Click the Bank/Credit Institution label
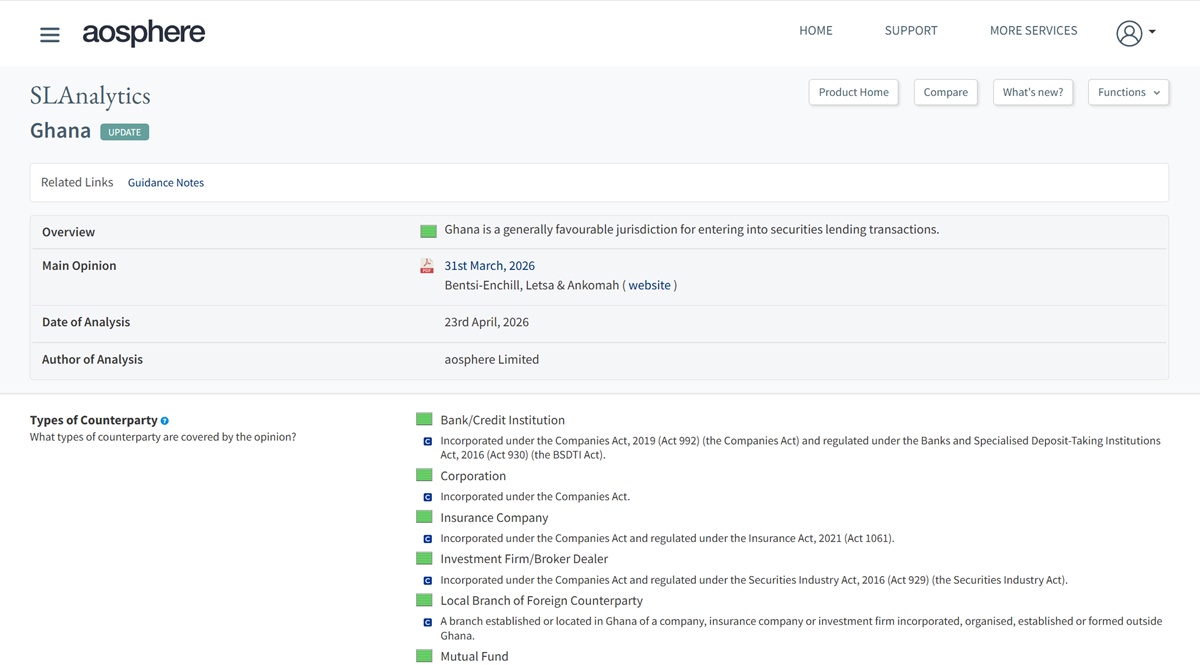The image size is (1200, 665). (x=503, y=420)
